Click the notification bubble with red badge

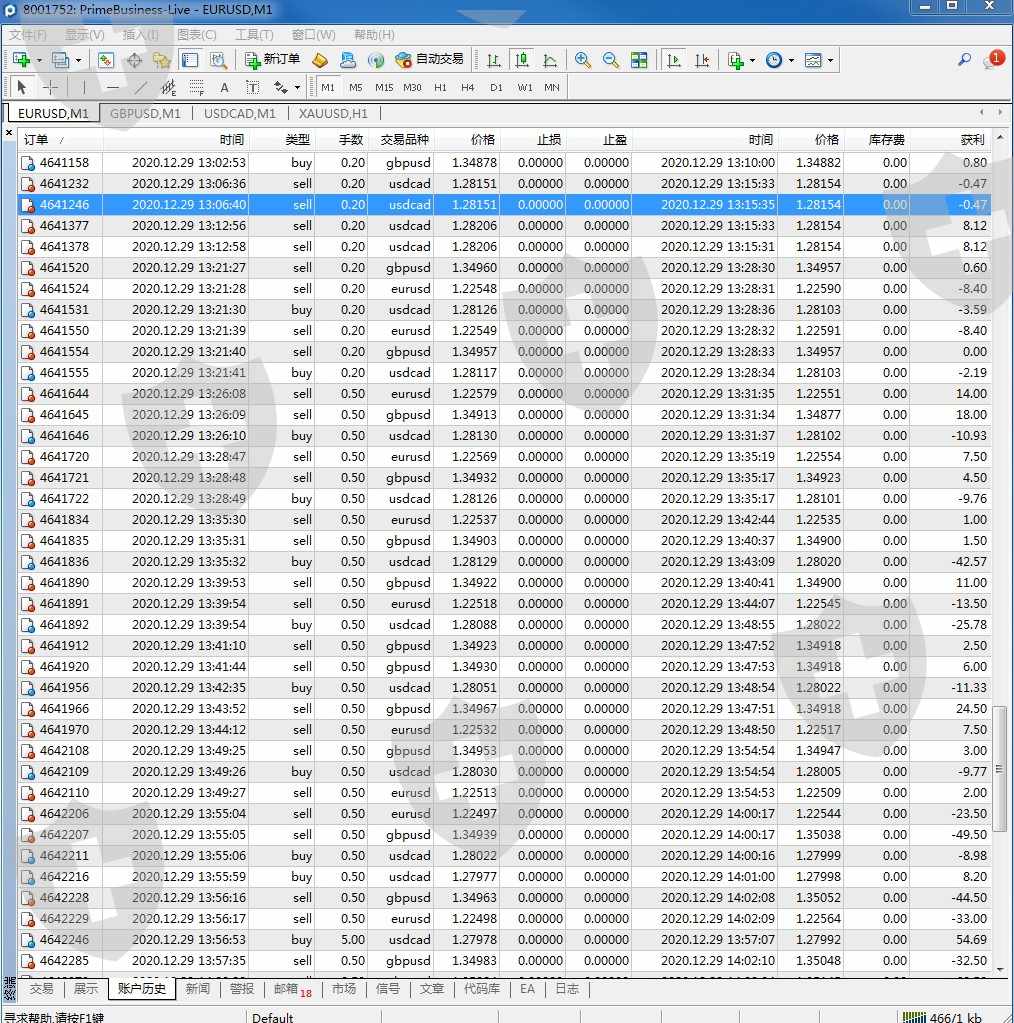(993, 60)
